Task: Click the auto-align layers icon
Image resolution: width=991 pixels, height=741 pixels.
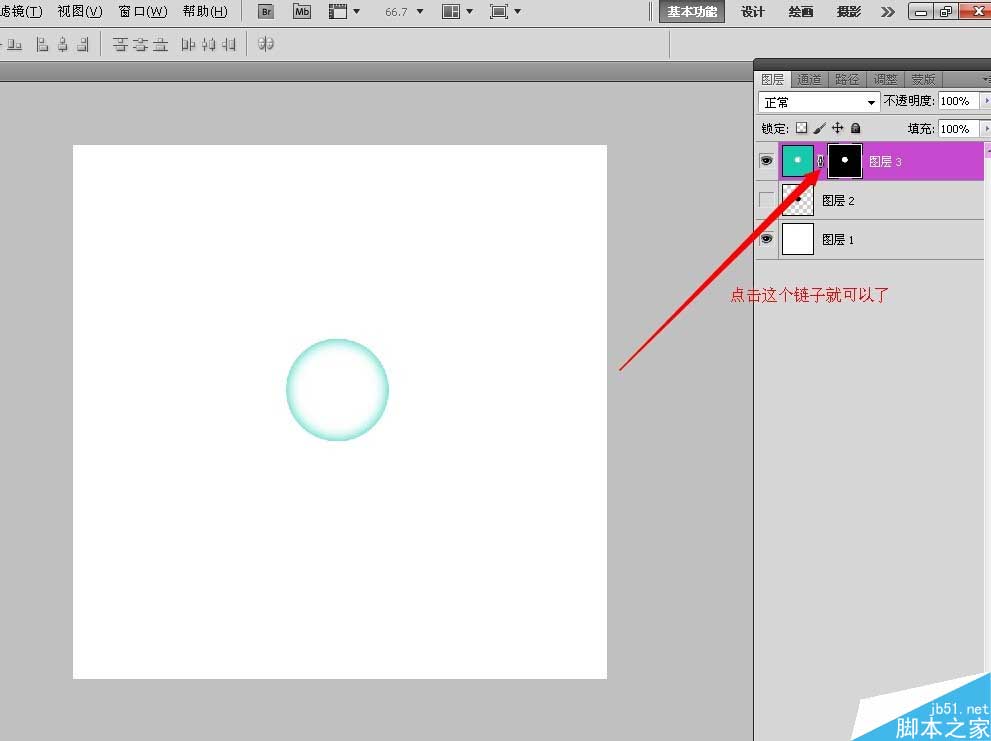Action: [266, 44]
